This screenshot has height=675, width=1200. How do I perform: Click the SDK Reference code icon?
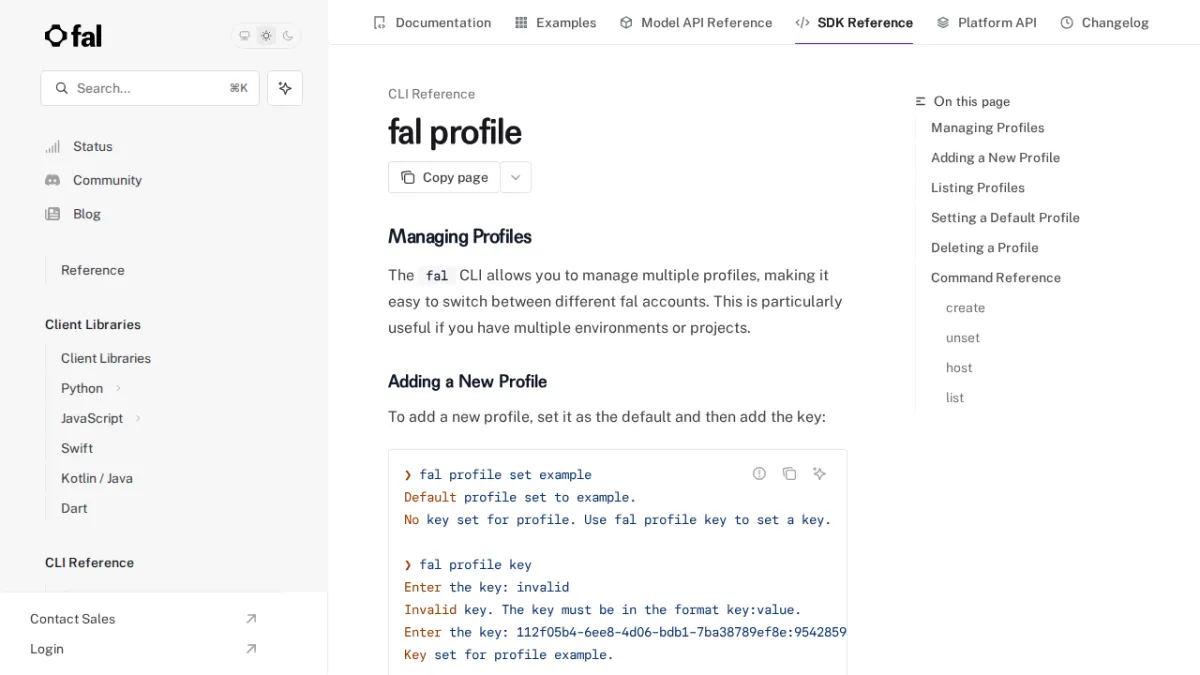click(802, 22)
